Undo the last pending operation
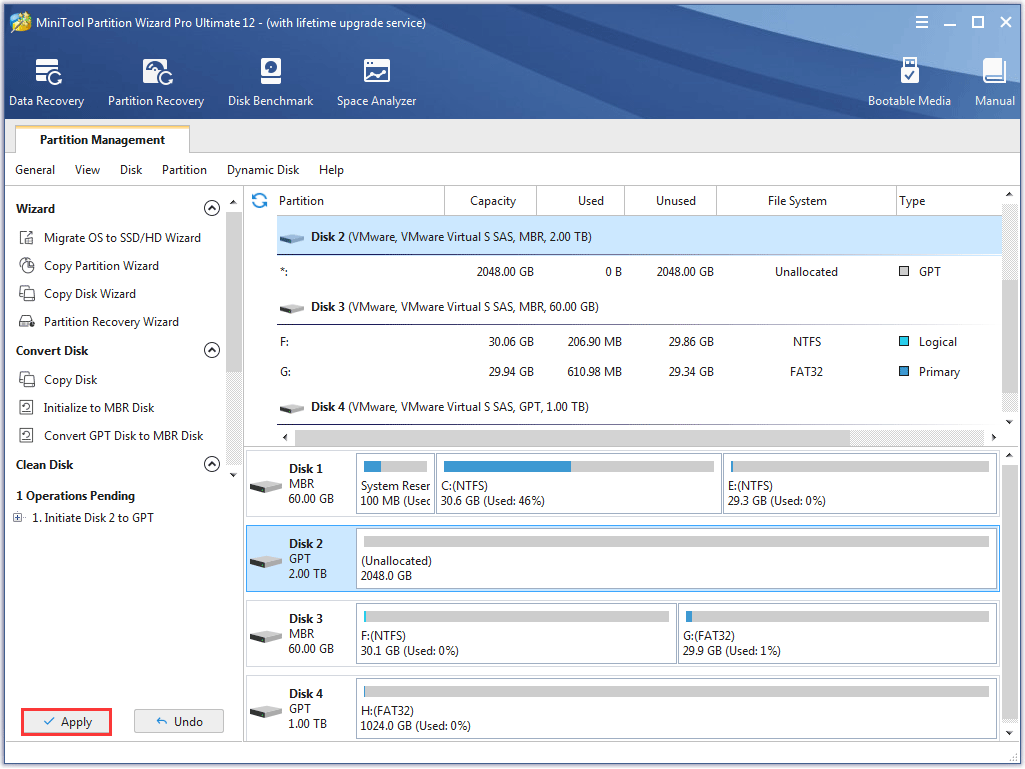Screen dimensions: 1025x769 [x=179, y=722]
